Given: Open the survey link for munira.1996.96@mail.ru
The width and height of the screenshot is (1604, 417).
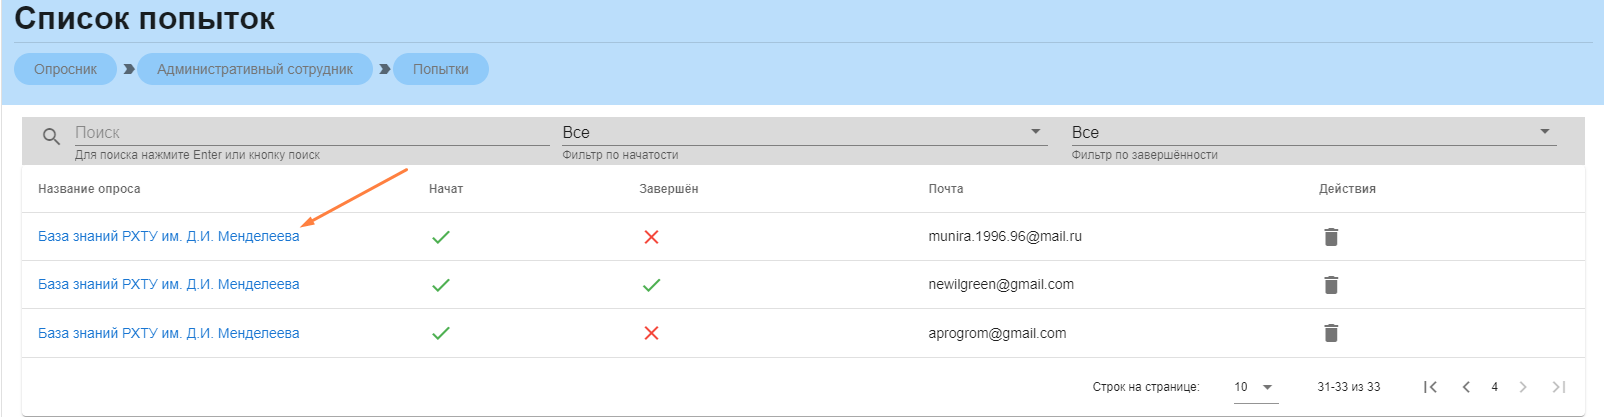Looking at the screenshot, I should pos(168,237).
